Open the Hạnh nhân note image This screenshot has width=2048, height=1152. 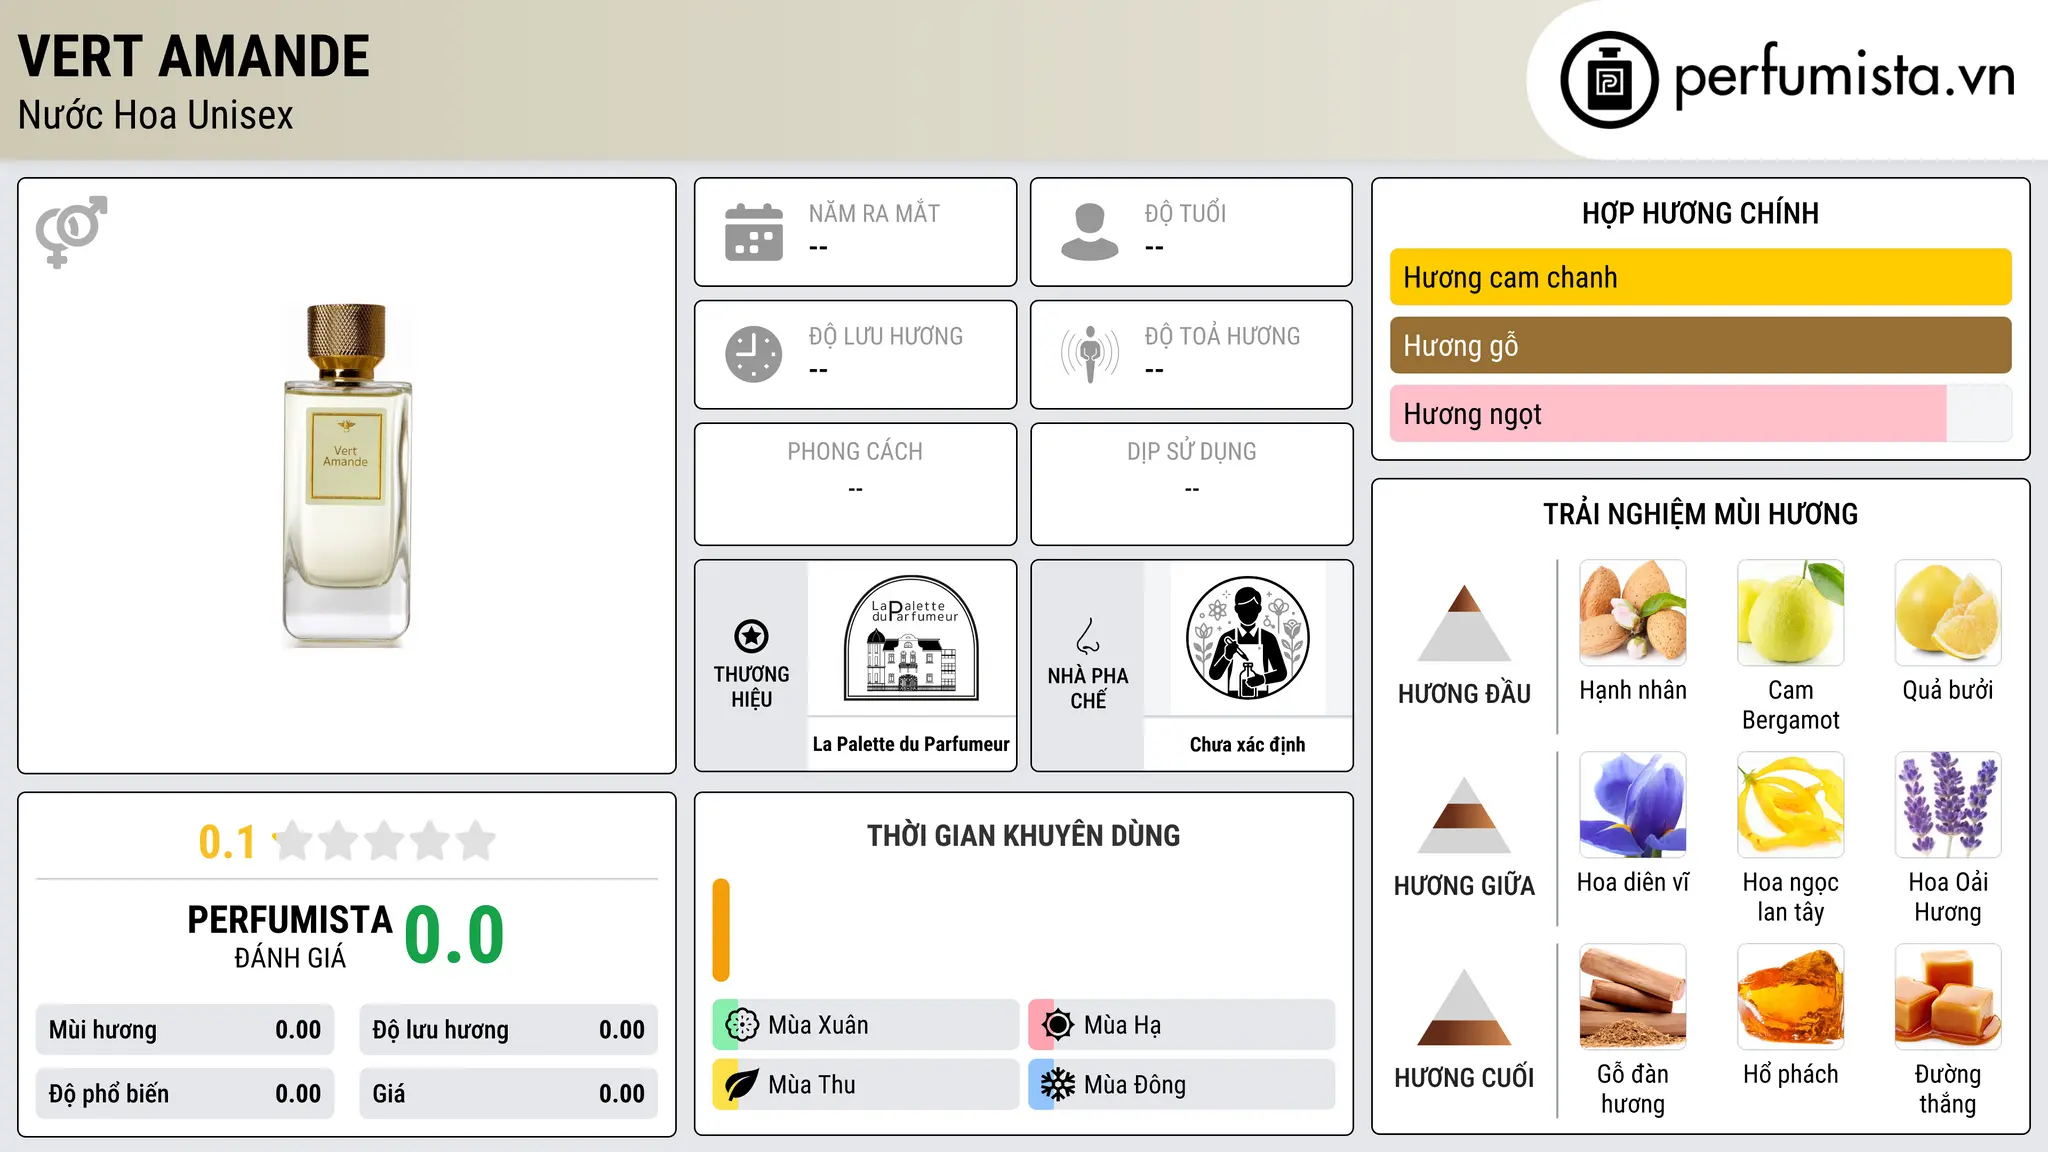(1633, 613)
